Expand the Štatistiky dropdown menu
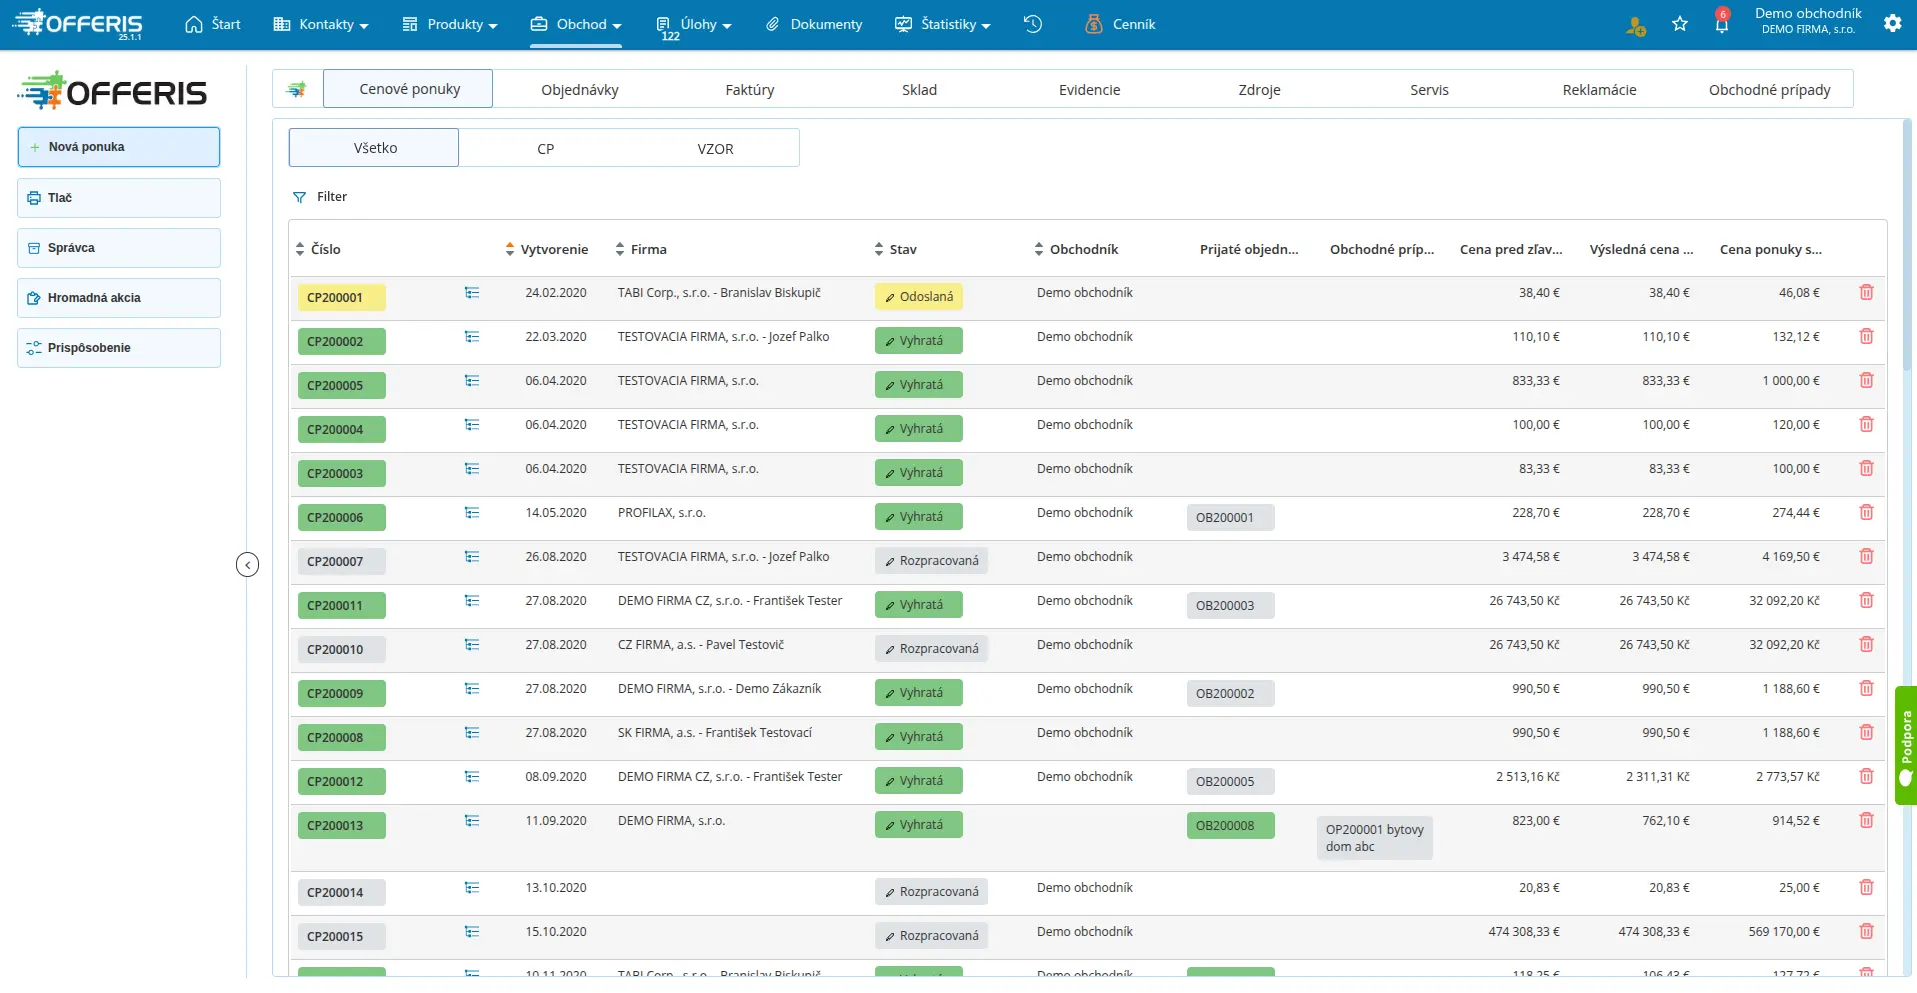 [x=942, y=24]
